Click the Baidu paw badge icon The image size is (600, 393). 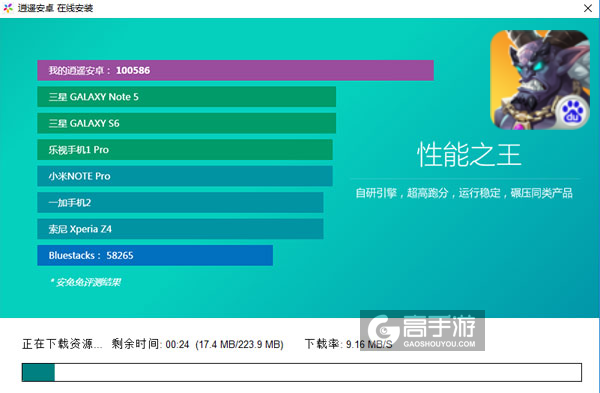coord(572,113)
